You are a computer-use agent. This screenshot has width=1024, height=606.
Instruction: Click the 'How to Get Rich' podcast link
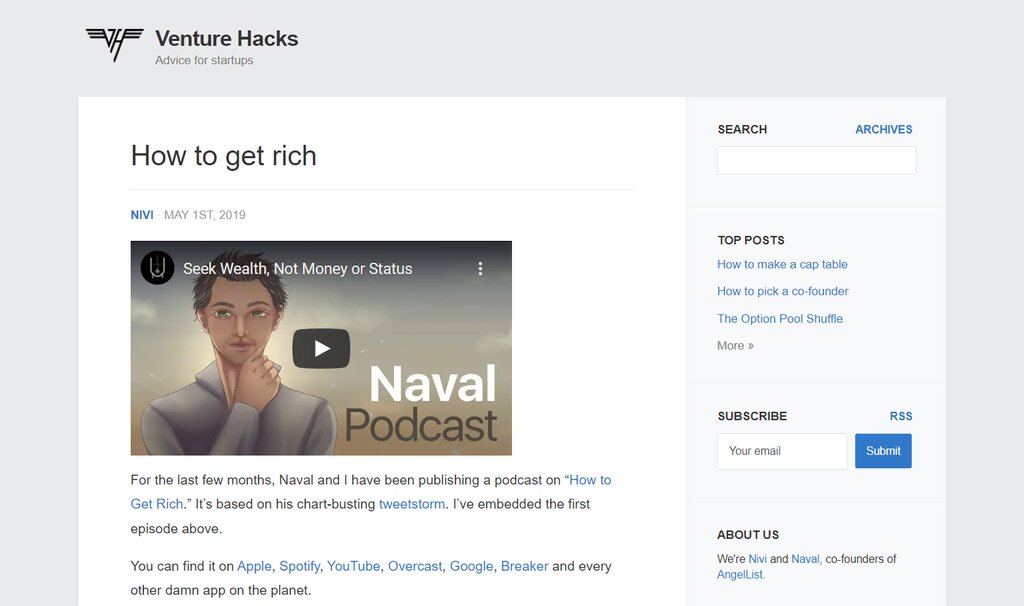coord(590,480)
